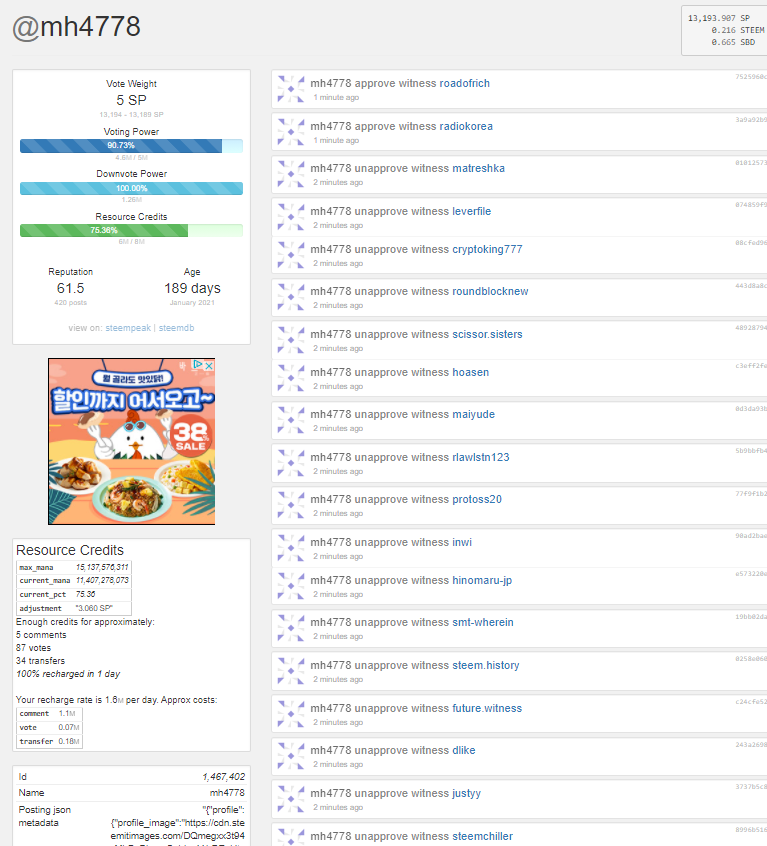Click the avatar icon beside roadofrich approval
767x846 pixels.
291,89
